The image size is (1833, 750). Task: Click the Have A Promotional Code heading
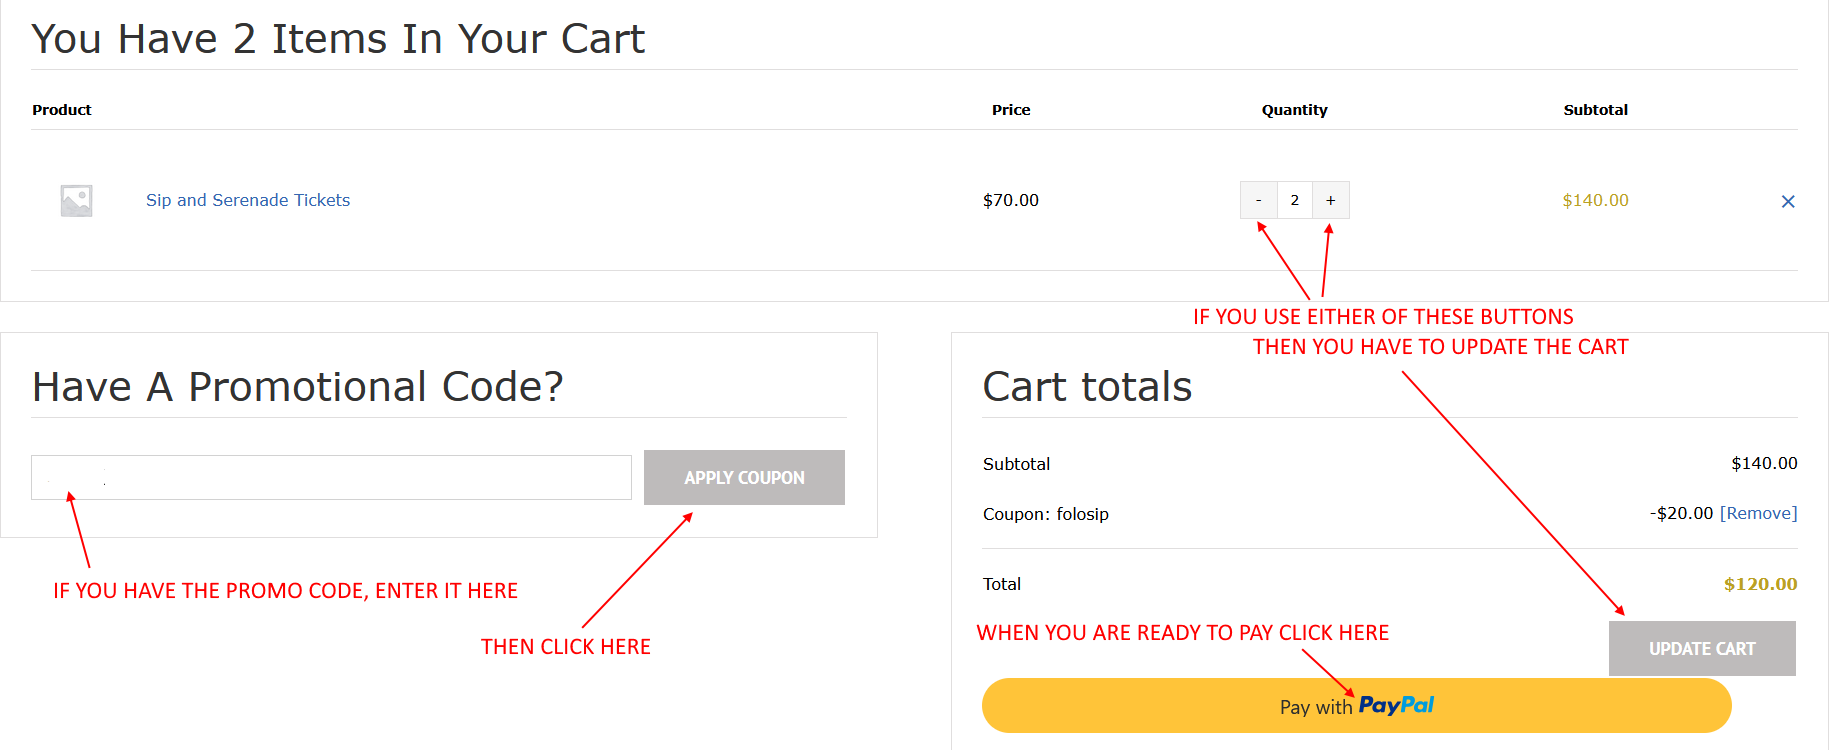click(298, 386)
